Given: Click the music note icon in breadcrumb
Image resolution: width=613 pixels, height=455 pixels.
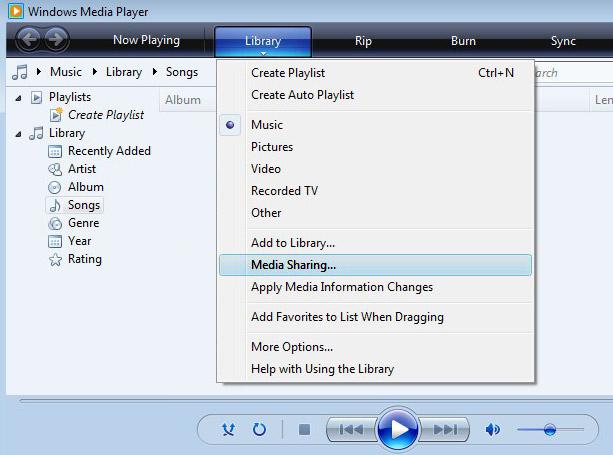Looking at the screenshot, I should point(20,72).
